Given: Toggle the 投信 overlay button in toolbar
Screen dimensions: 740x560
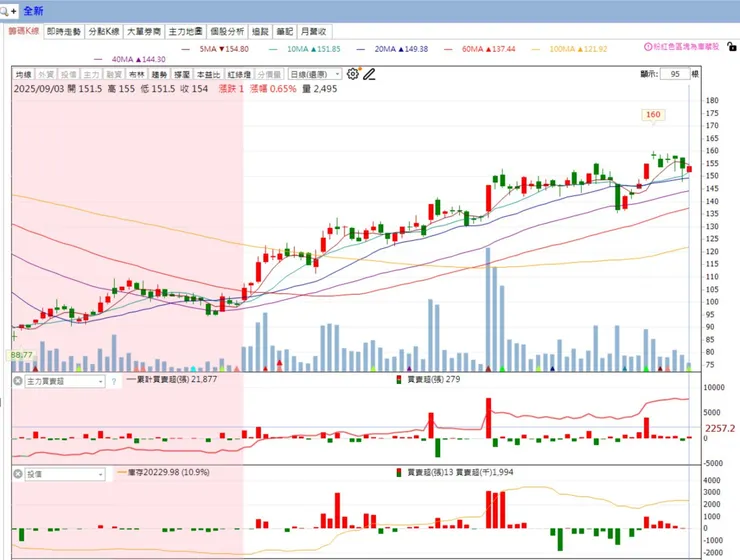Looking at the screenshot, I should click(x=68, y=75).
